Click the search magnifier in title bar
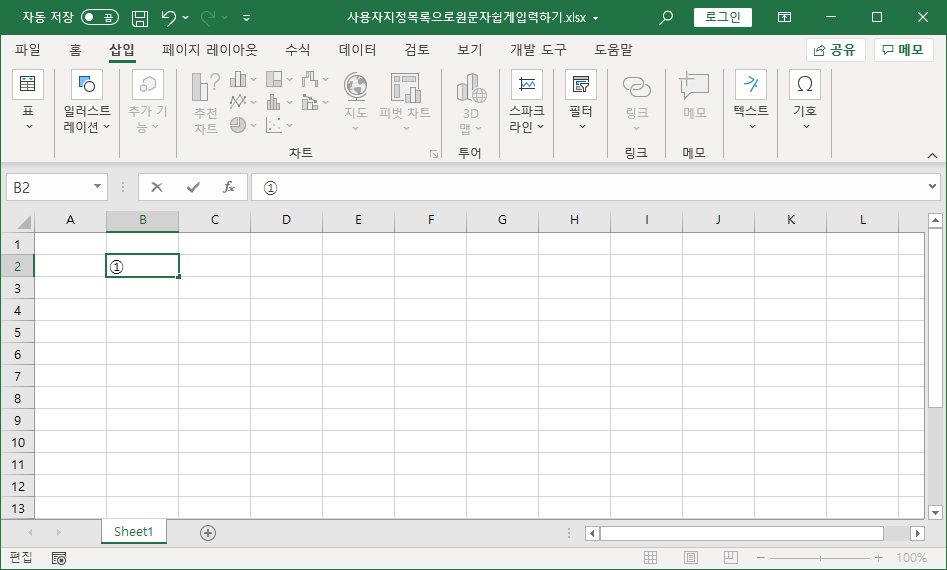This screenshot has height=570, width=947. click(x=666, y=18)
